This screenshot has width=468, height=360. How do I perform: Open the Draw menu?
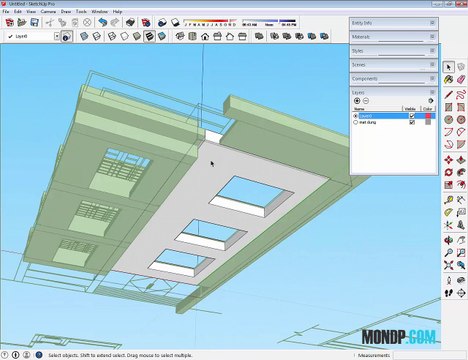(66, 11)
